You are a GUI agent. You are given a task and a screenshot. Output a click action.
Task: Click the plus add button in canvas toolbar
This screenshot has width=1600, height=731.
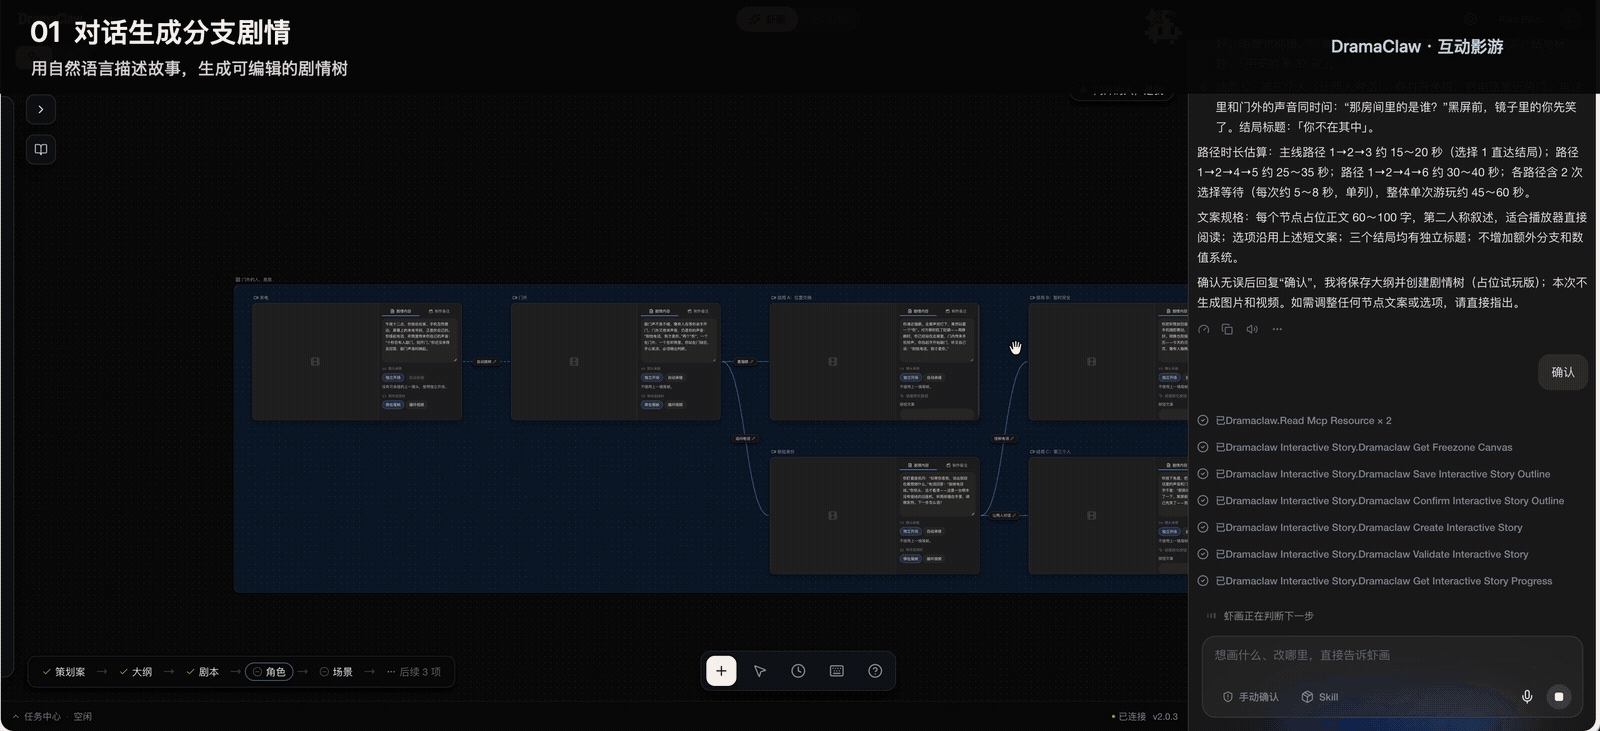(x=721, y=671)
